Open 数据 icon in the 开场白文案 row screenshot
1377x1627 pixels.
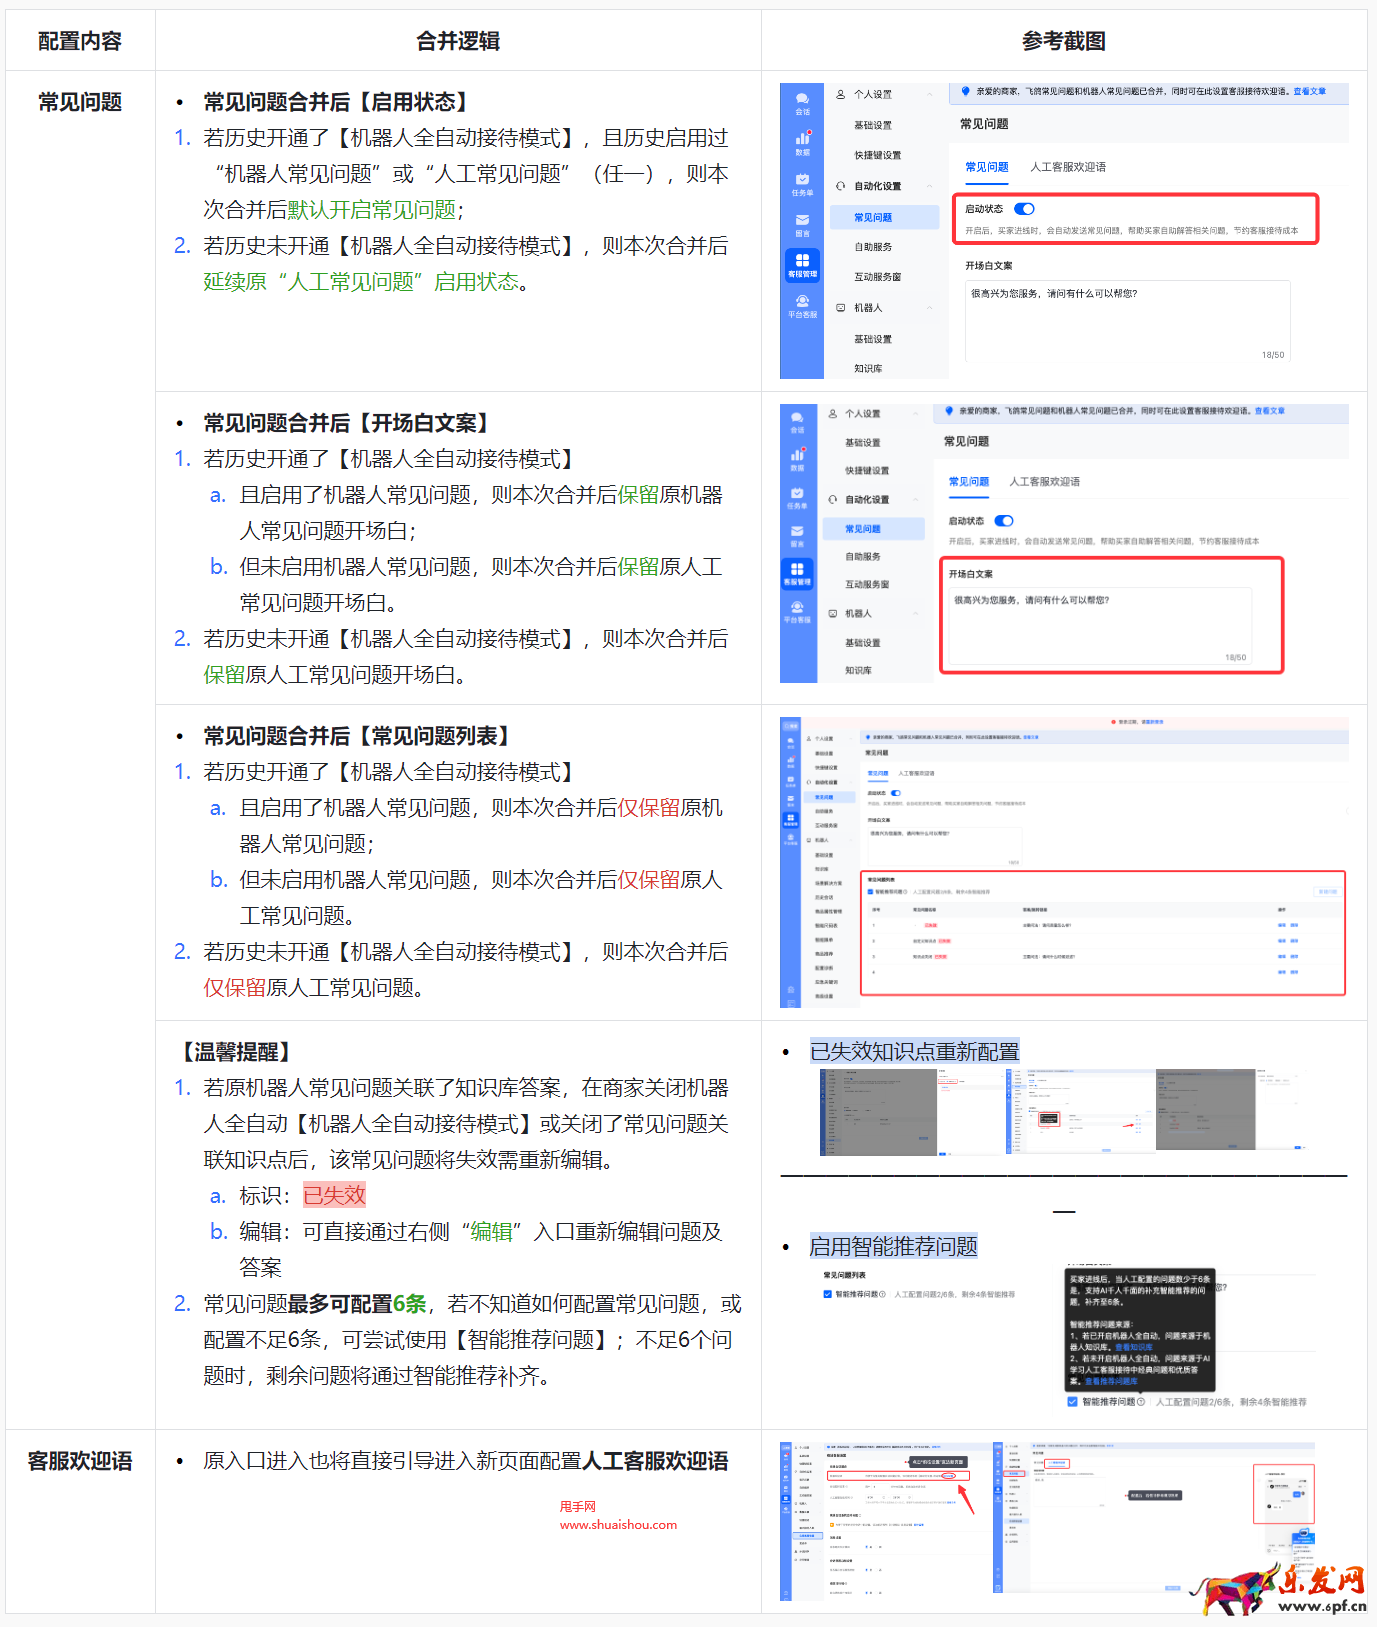(x=797, y=455)
